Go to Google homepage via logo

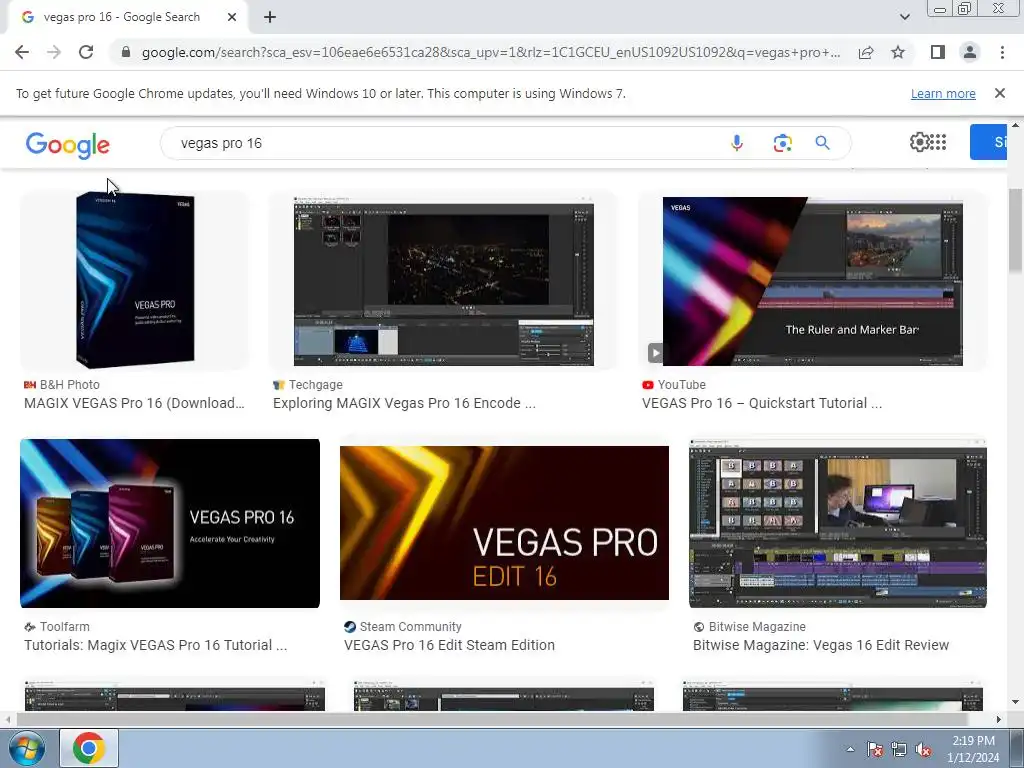click(x=68, y=145)
